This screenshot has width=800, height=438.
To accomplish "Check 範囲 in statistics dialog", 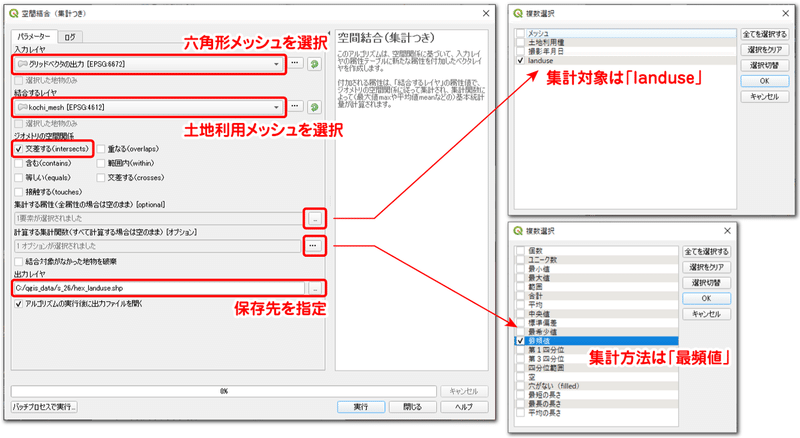I will [x=520, y=287].
